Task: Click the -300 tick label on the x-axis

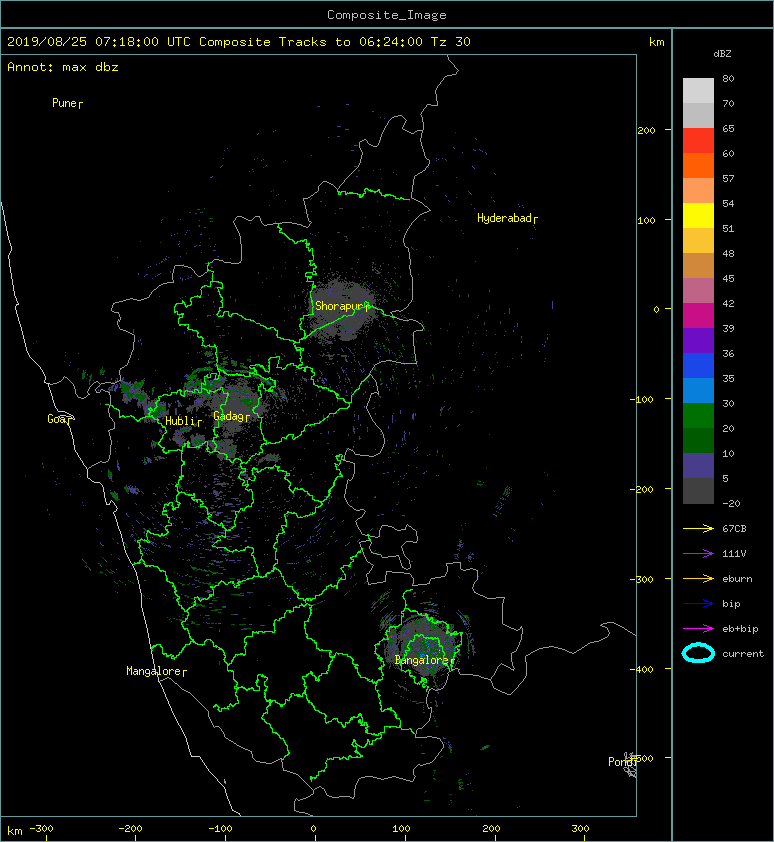Action: pyautogui.click(x=41, y=829)
